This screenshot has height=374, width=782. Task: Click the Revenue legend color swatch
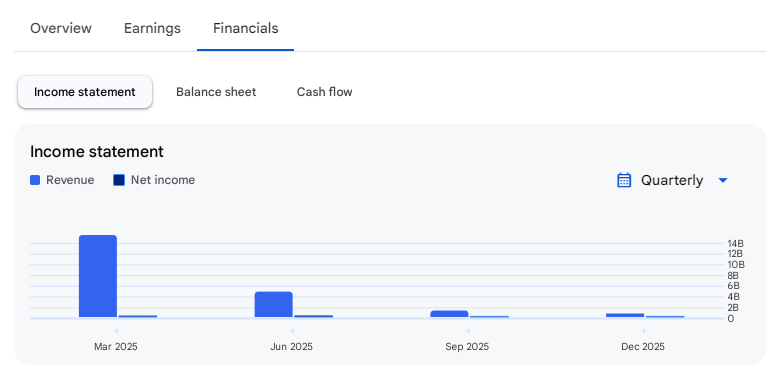coord(35,180)
